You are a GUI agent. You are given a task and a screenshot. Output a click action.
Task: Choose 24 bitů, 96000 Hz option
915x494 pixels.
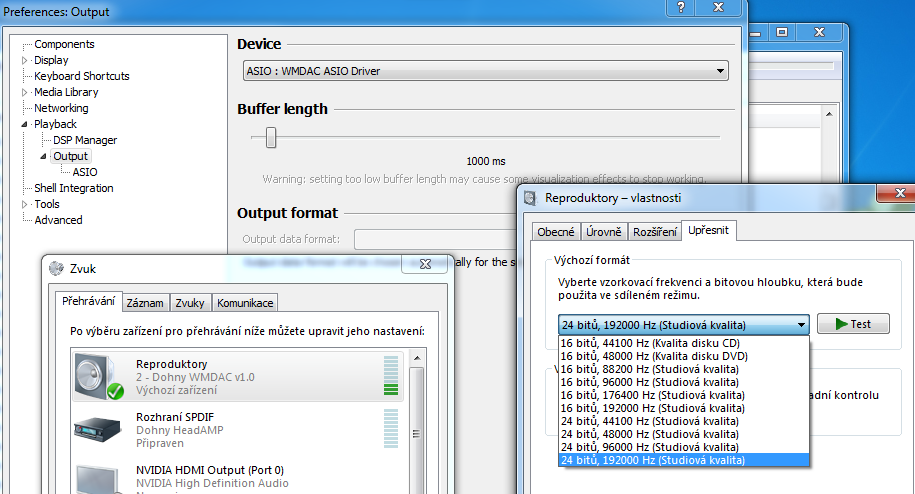[684, 447]
